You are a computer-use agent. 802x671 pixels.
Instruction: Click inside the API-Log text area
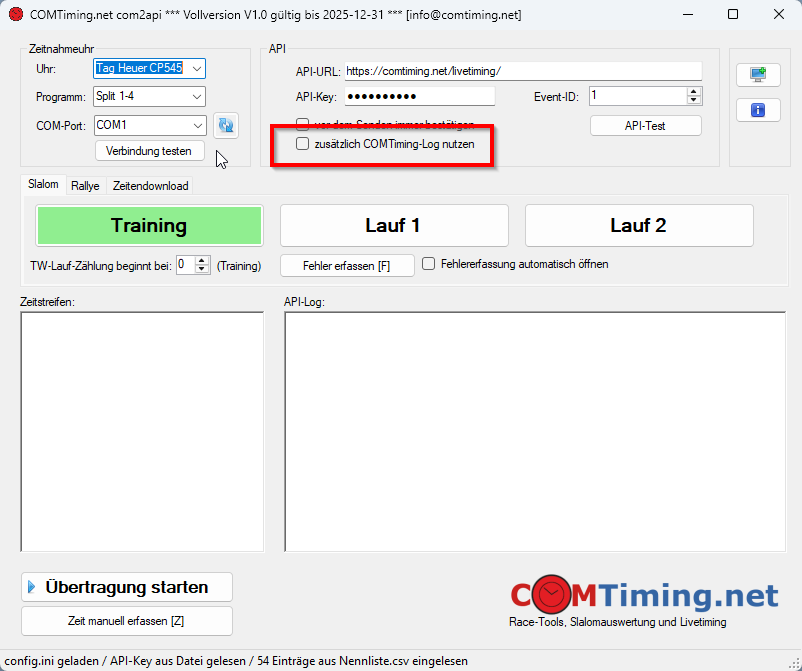click(535, 432)
